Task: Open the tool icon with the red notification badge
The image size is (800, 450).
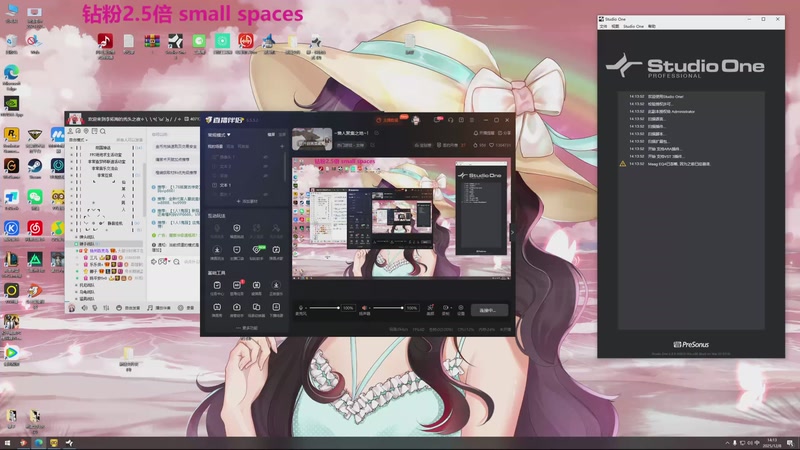Action: click(x=237, y=286)
